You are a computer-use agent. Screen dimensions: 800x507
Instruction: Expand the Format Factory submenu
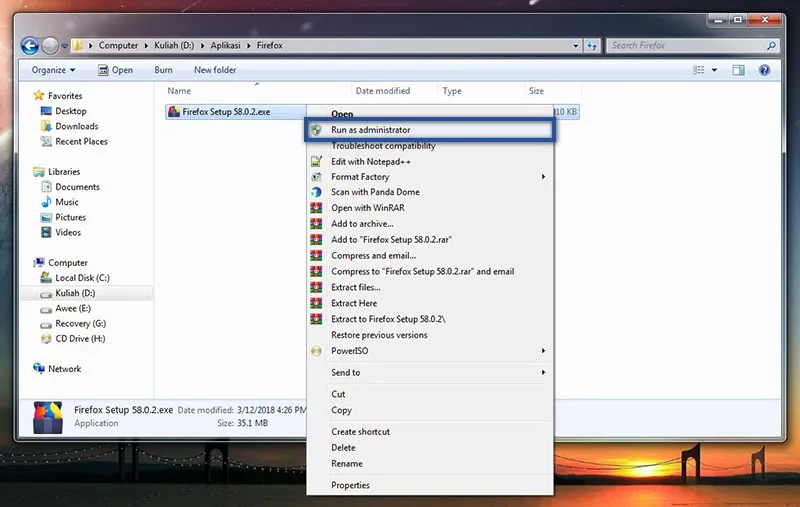pyautogui.click(x=430, y=177)
